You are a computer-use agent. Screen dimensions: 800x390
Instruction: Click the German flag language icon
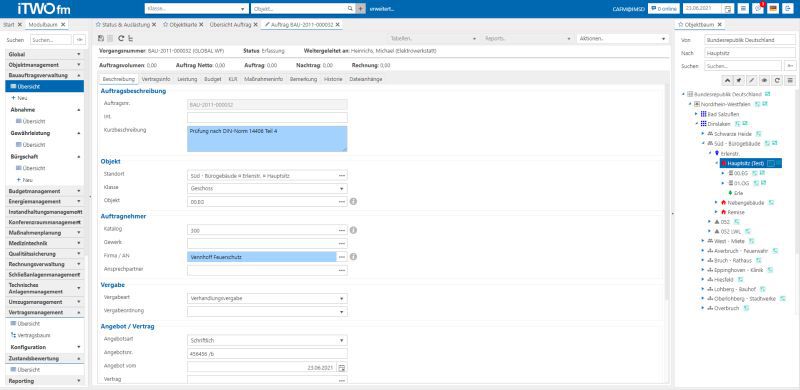pyautogui.click(x=772, y=9)
